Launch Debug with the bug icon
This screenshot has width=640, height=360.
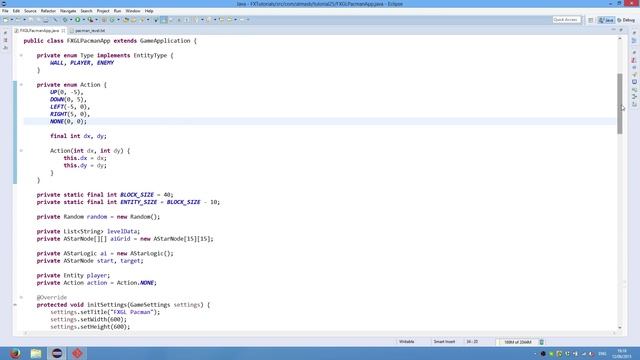coord(65,20)
